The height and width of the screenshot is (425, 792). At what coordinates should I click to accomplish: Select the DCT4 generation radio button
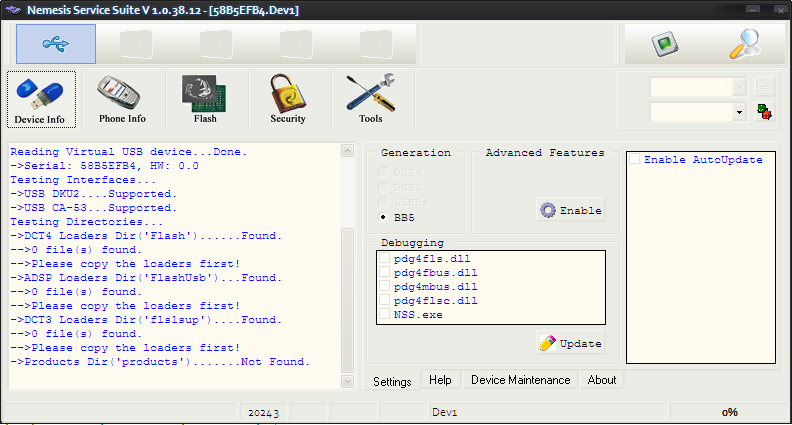click(x=383, y=172)
